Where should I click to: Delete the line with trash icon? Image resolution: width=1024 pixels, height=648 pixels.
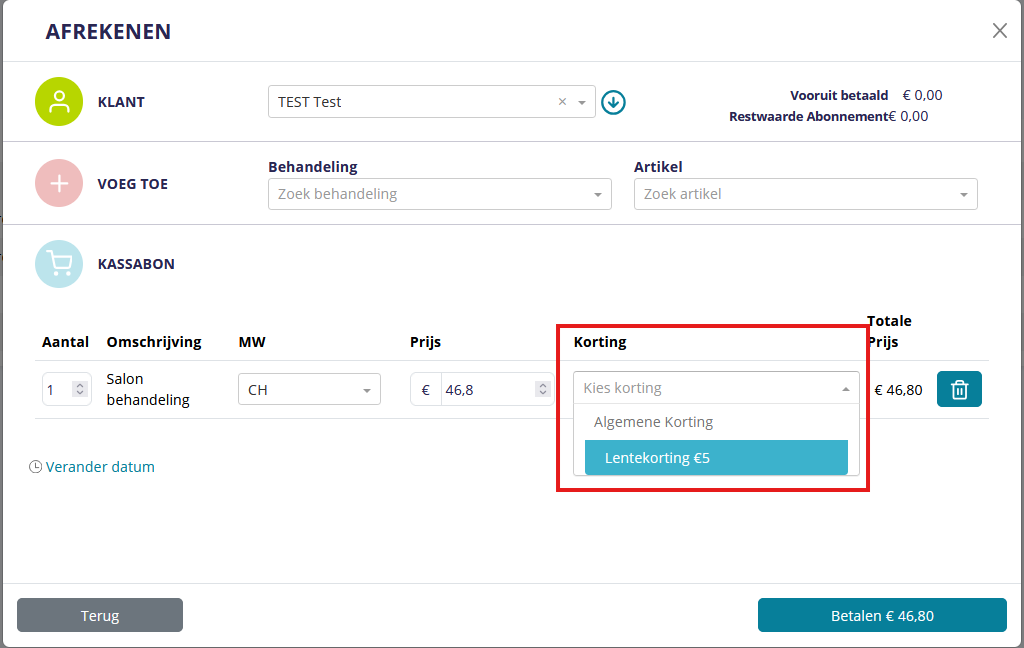tap(959, 389)
